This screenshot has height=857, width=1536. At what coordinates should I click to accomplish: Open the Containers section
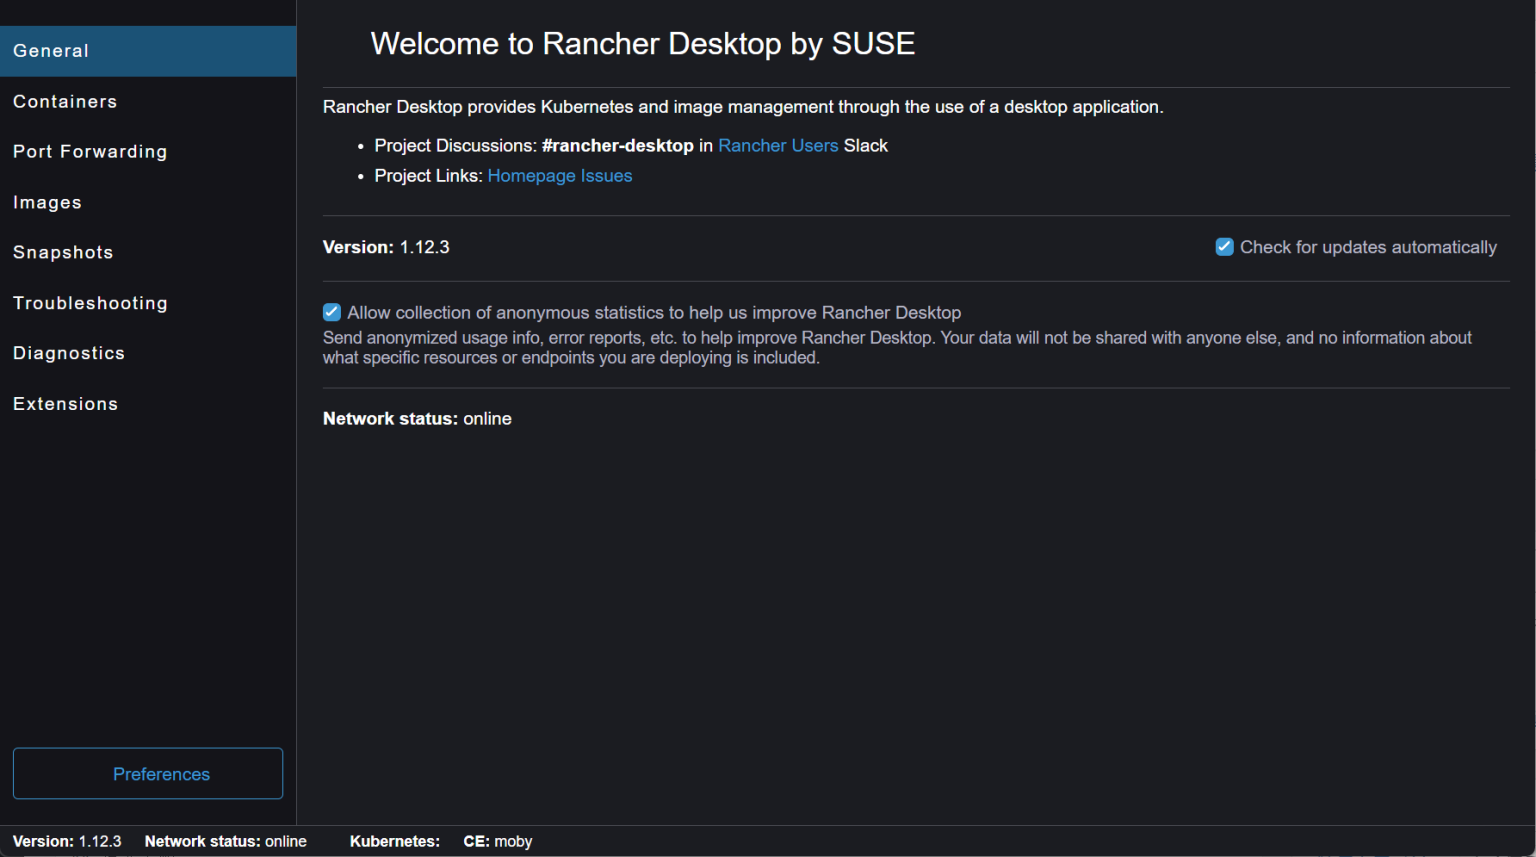[x=64, y=101]
